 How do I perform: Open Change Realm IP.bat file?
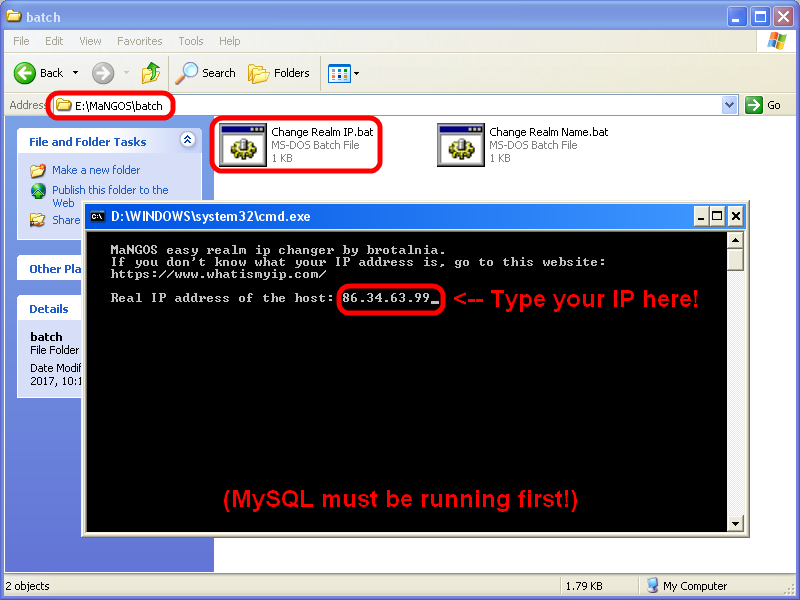tap(241, 145)
